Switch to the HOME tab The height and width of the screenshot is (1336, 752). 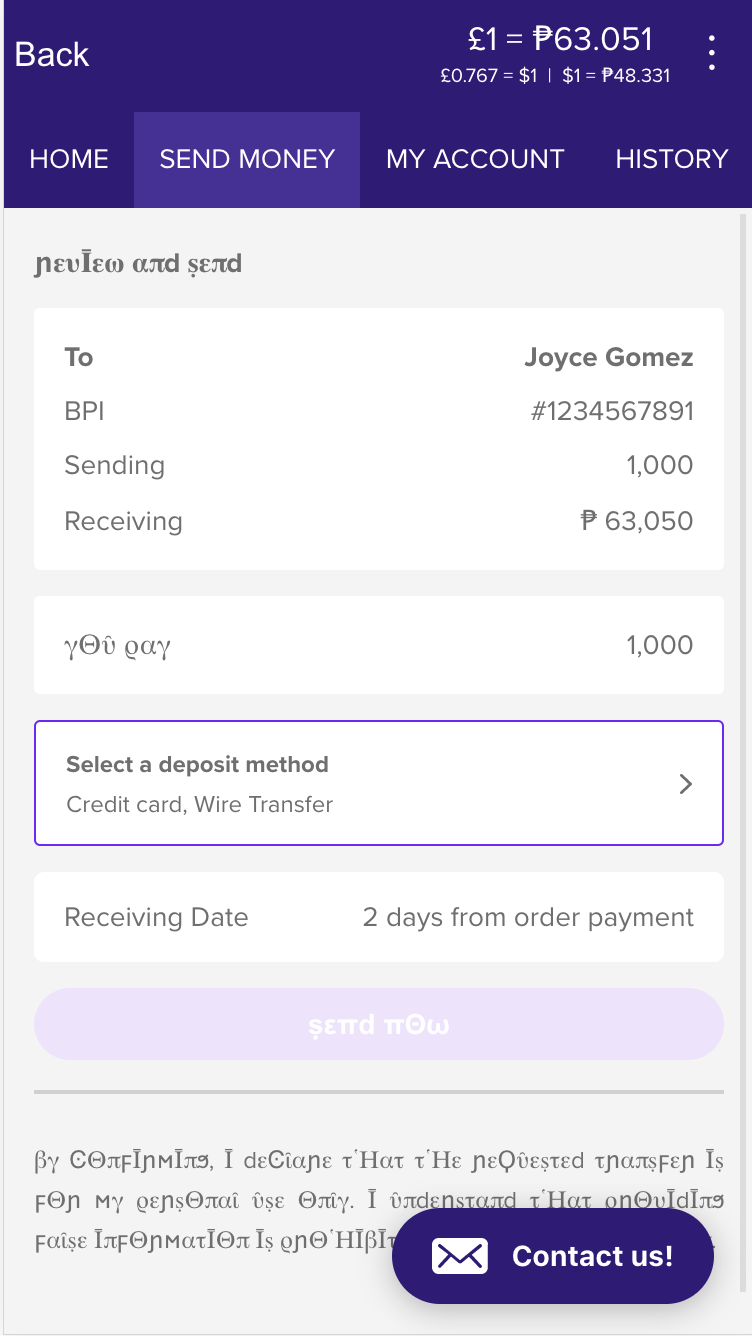click(x=69, y=159)
